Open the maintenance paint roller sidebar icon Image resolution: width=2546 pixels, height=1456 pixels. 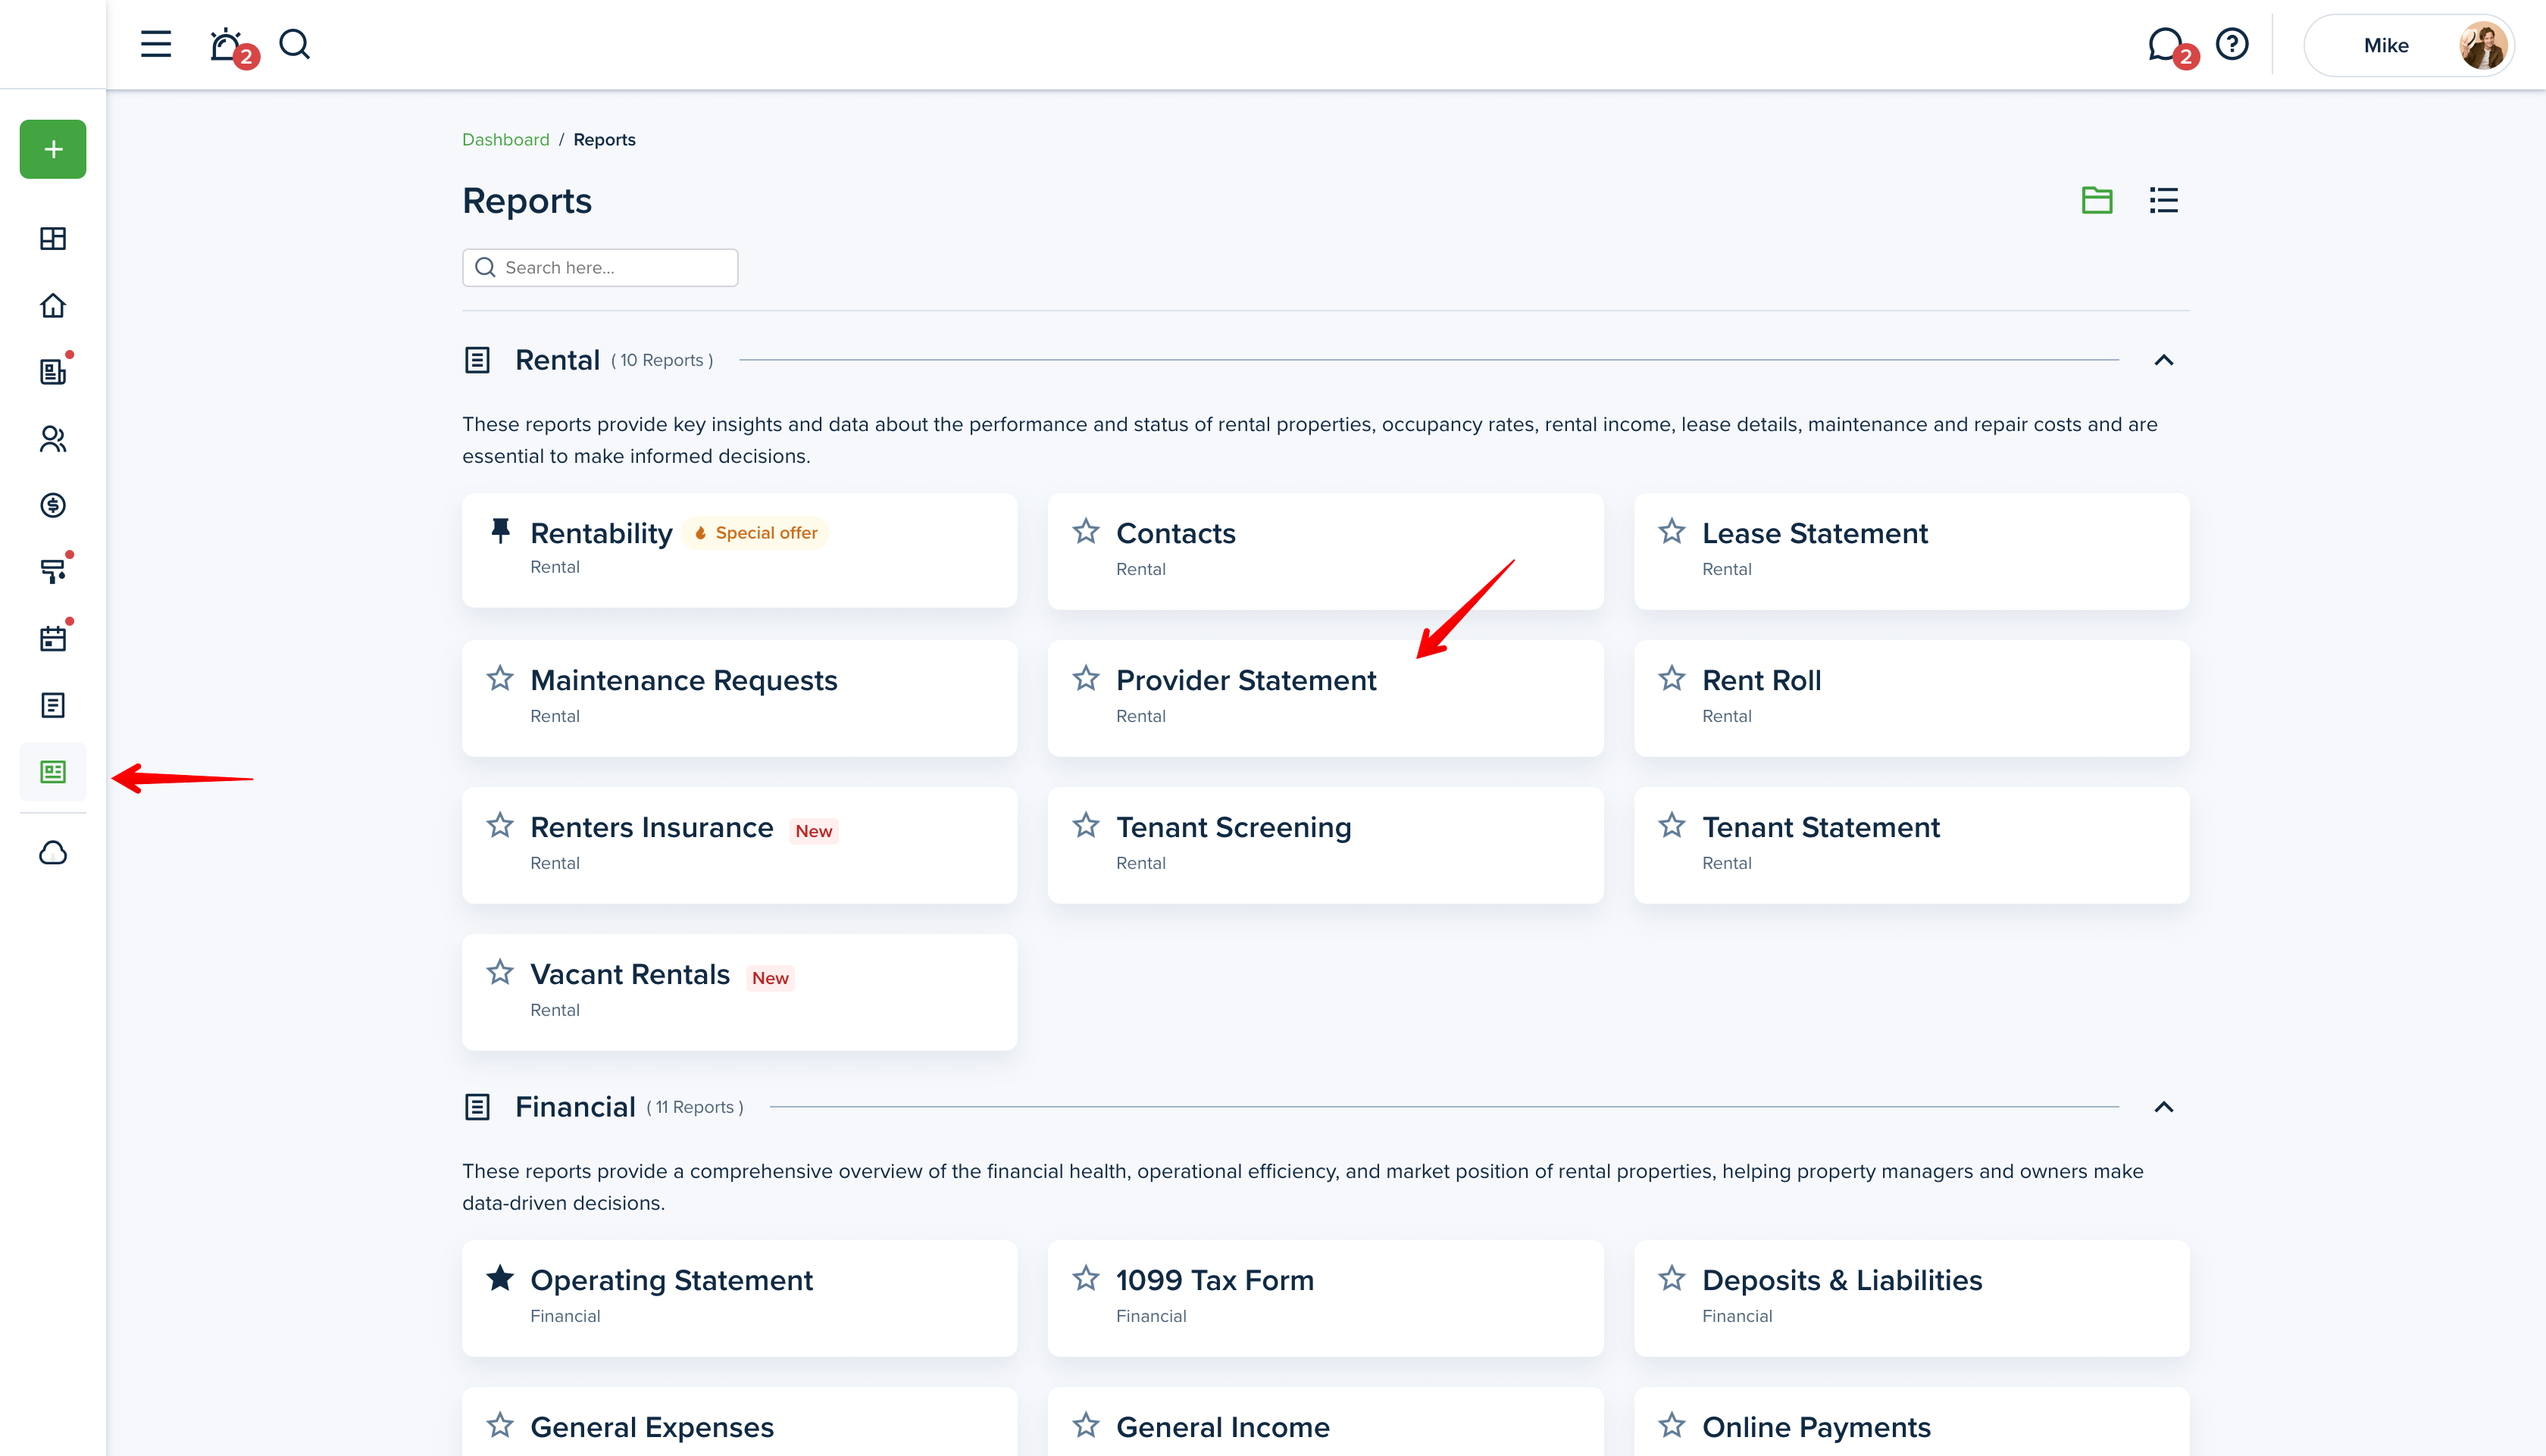[x=53, y=571]
